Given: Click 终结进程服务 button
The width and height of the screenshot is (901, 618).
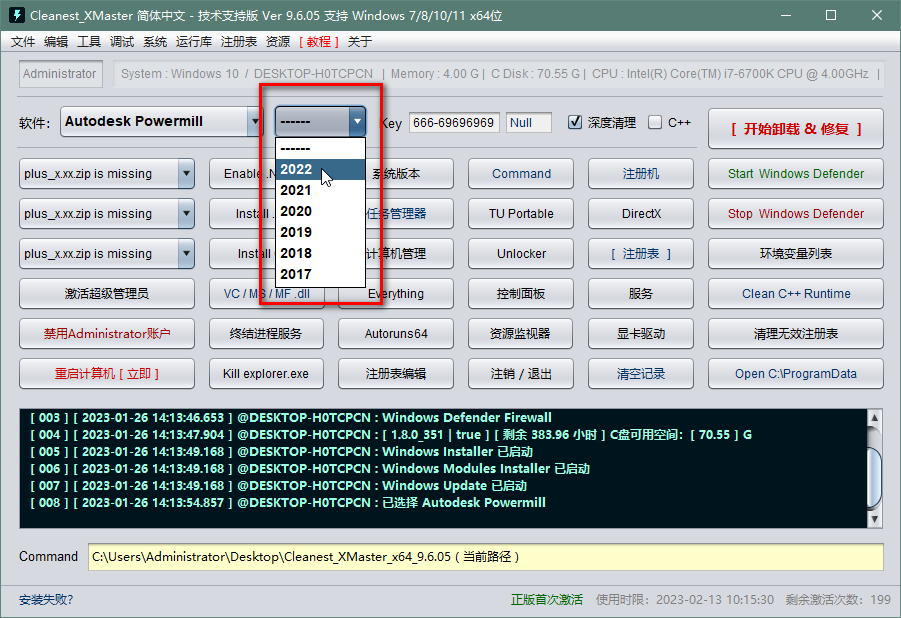Looking at the screenshot, I should point(266,333).
